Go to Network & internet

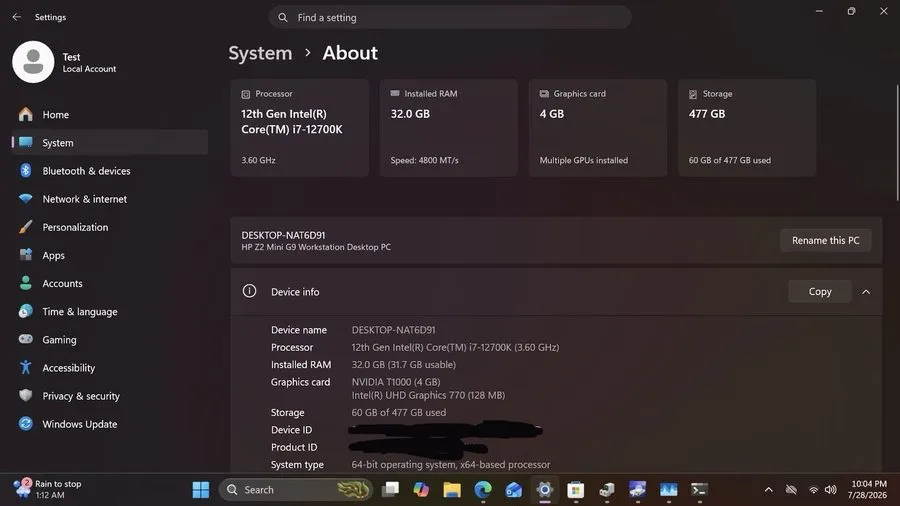[x=110, y=199]
